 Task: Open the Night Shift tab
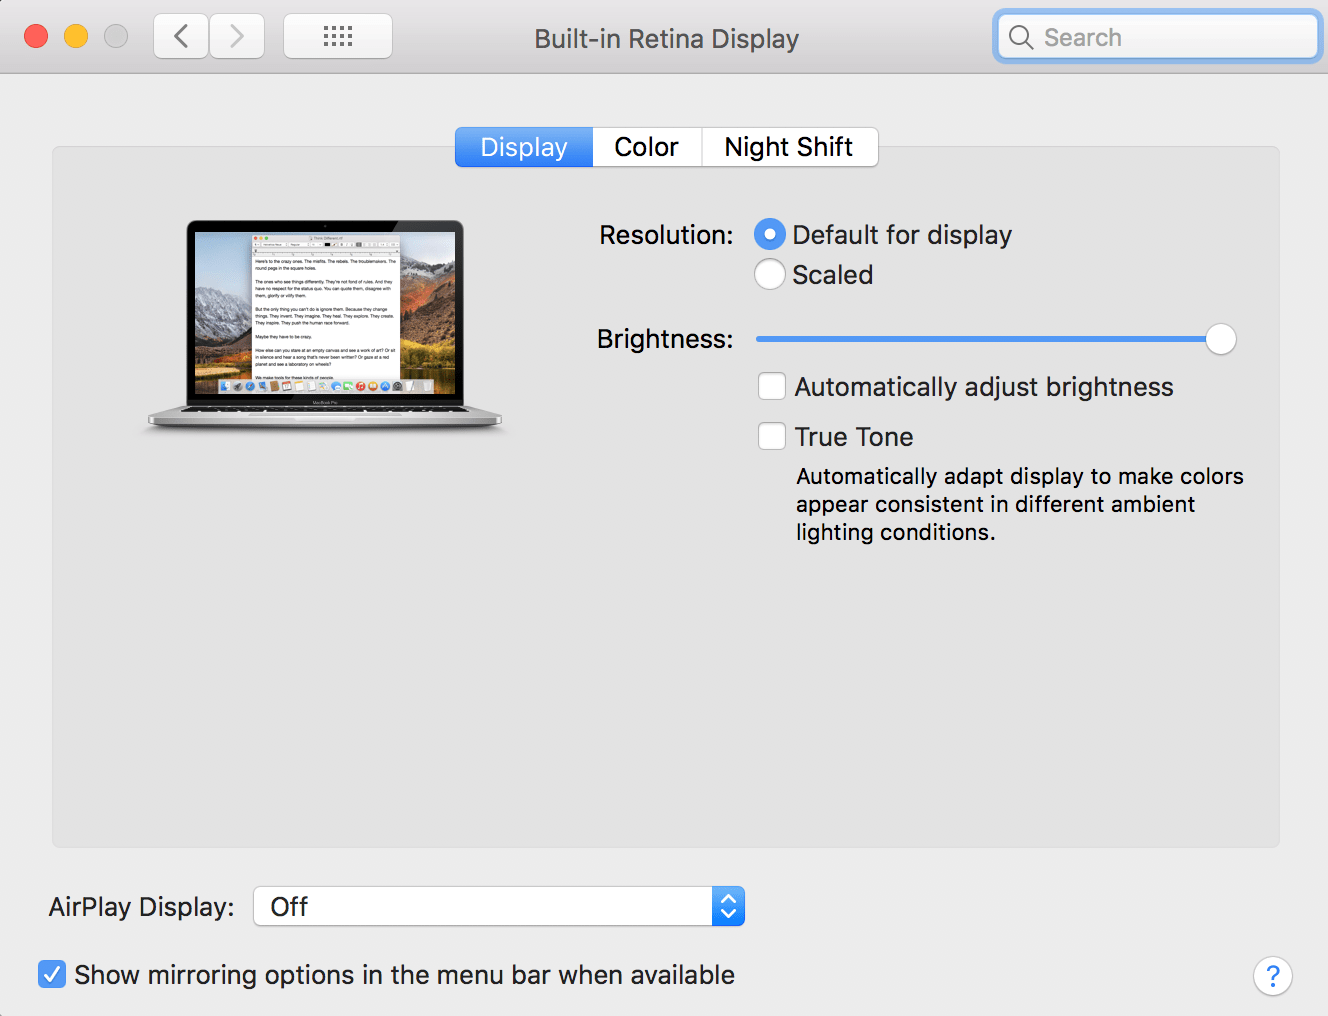[x=789, y=147]
